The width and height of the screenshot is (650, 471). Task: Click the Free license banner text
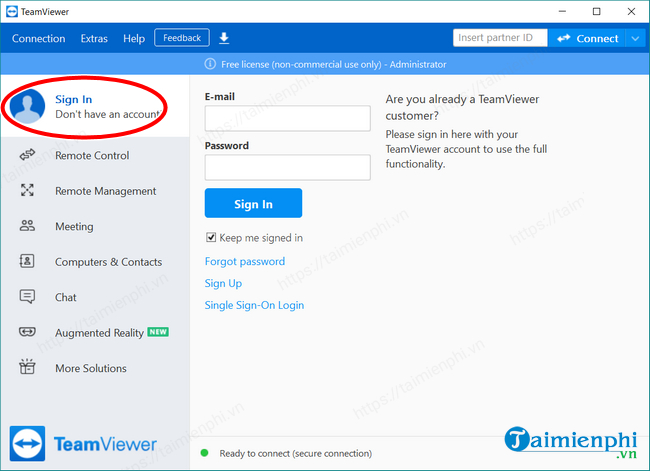(x=333, y=64)
